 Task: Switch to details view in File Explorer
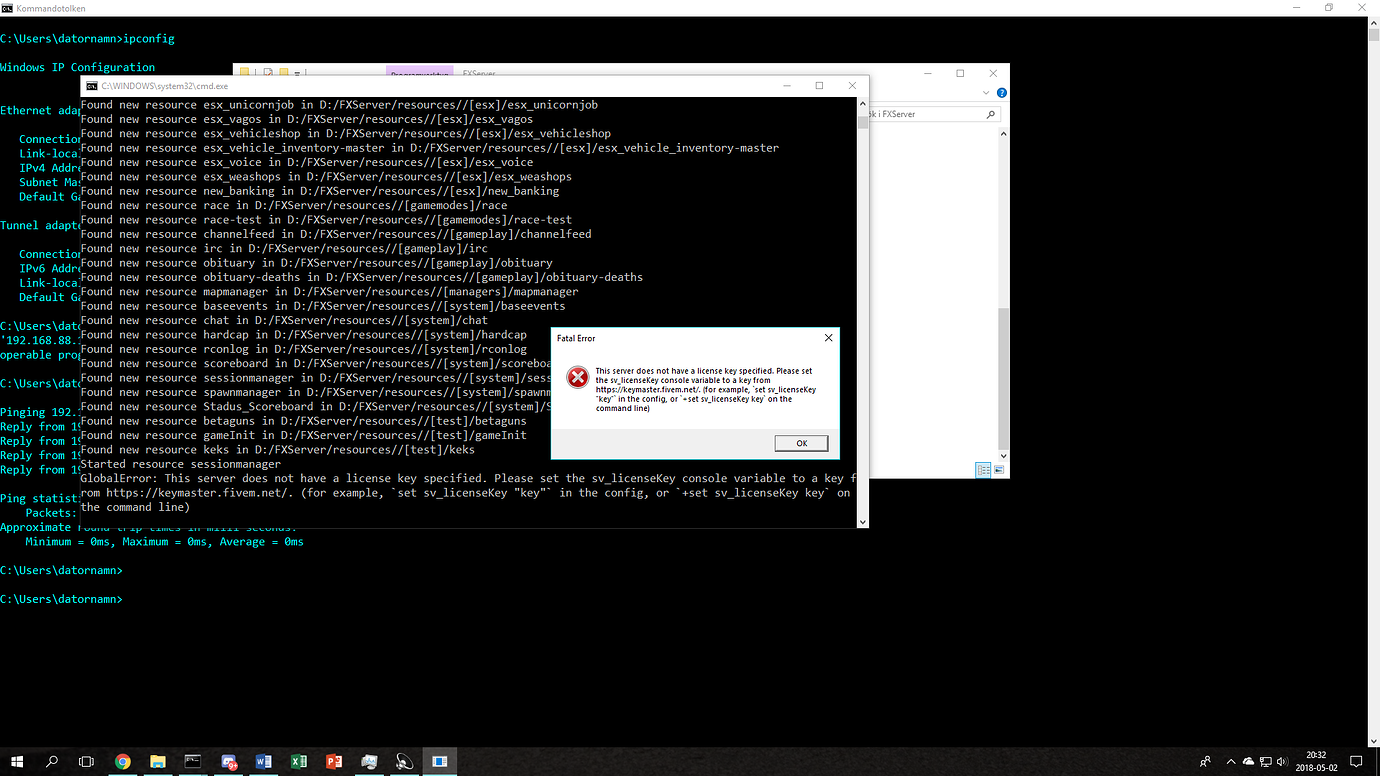tap(983, 468)
